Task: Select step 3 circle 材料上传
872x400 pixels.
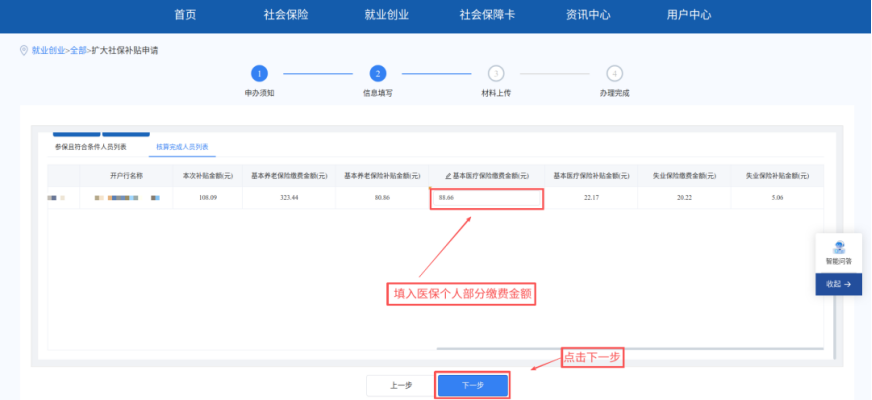Action: click(x=496, y=73)
